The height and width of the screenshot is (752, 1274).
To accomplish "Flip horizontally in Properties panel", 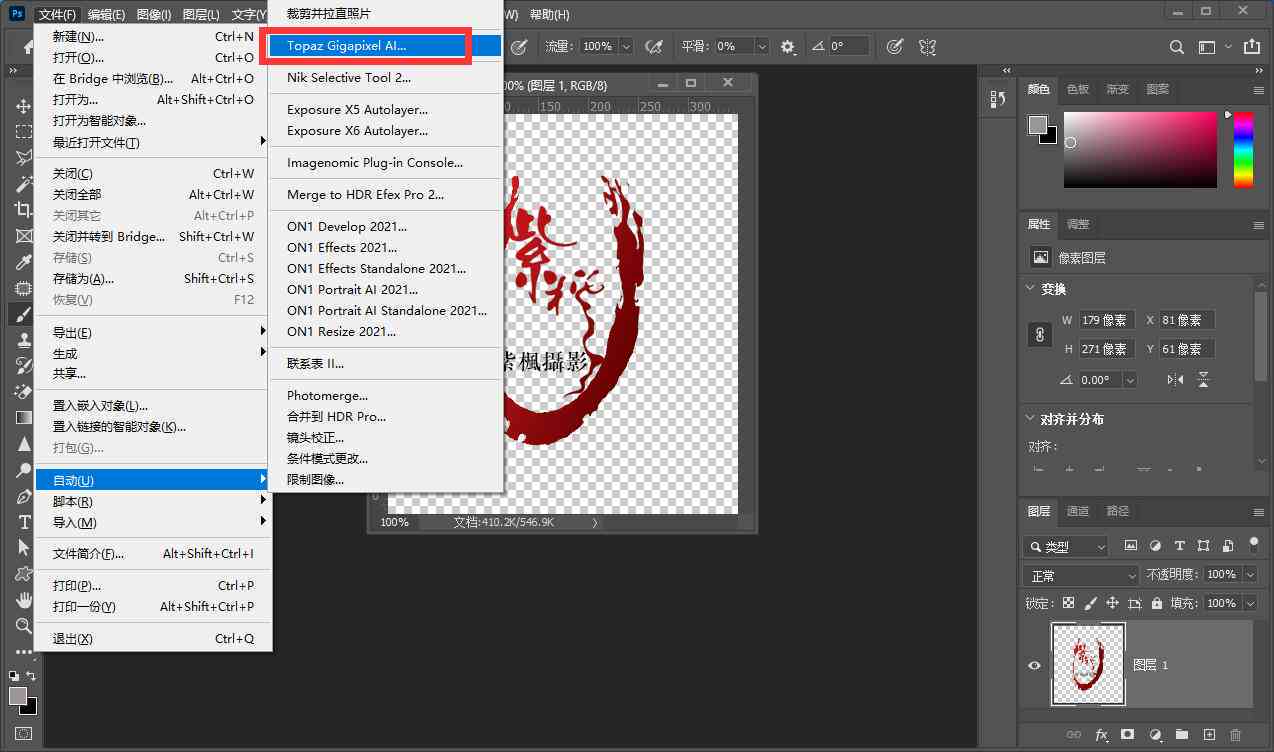I will point(1175,380).
